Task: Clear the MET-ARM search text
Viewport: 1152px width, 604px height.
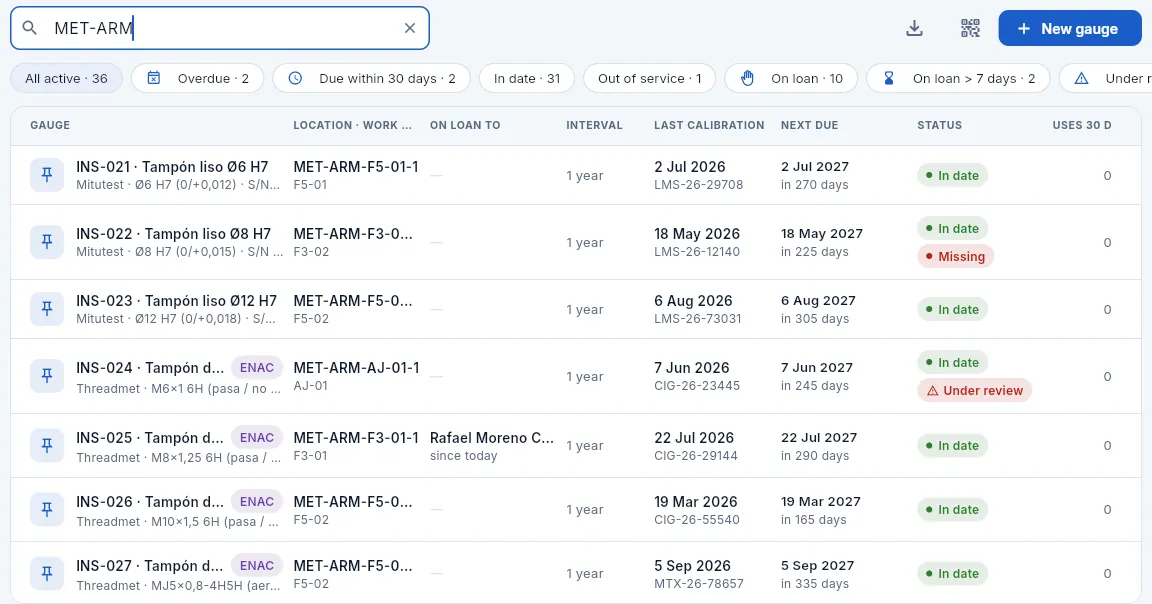Action: pos(410,28)
